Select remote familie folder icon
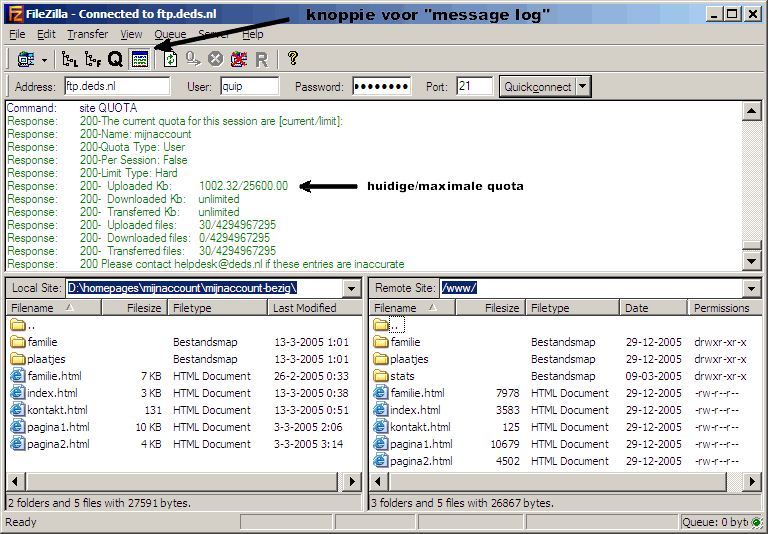The width and height of the screenshot is (768, 534). (381, 342)
